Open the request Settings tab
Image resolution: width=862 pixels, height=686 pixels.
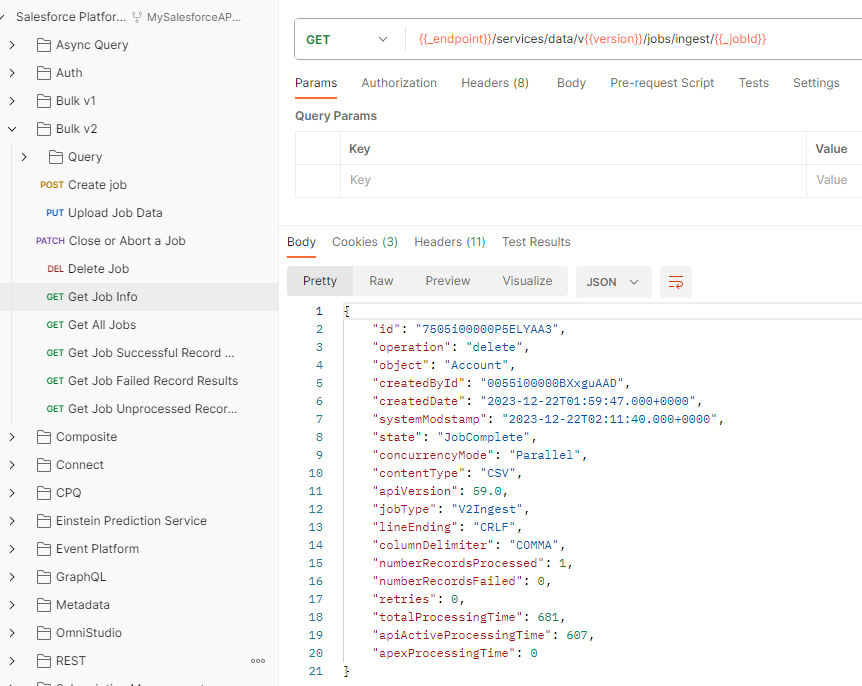[x=816, y=83]
